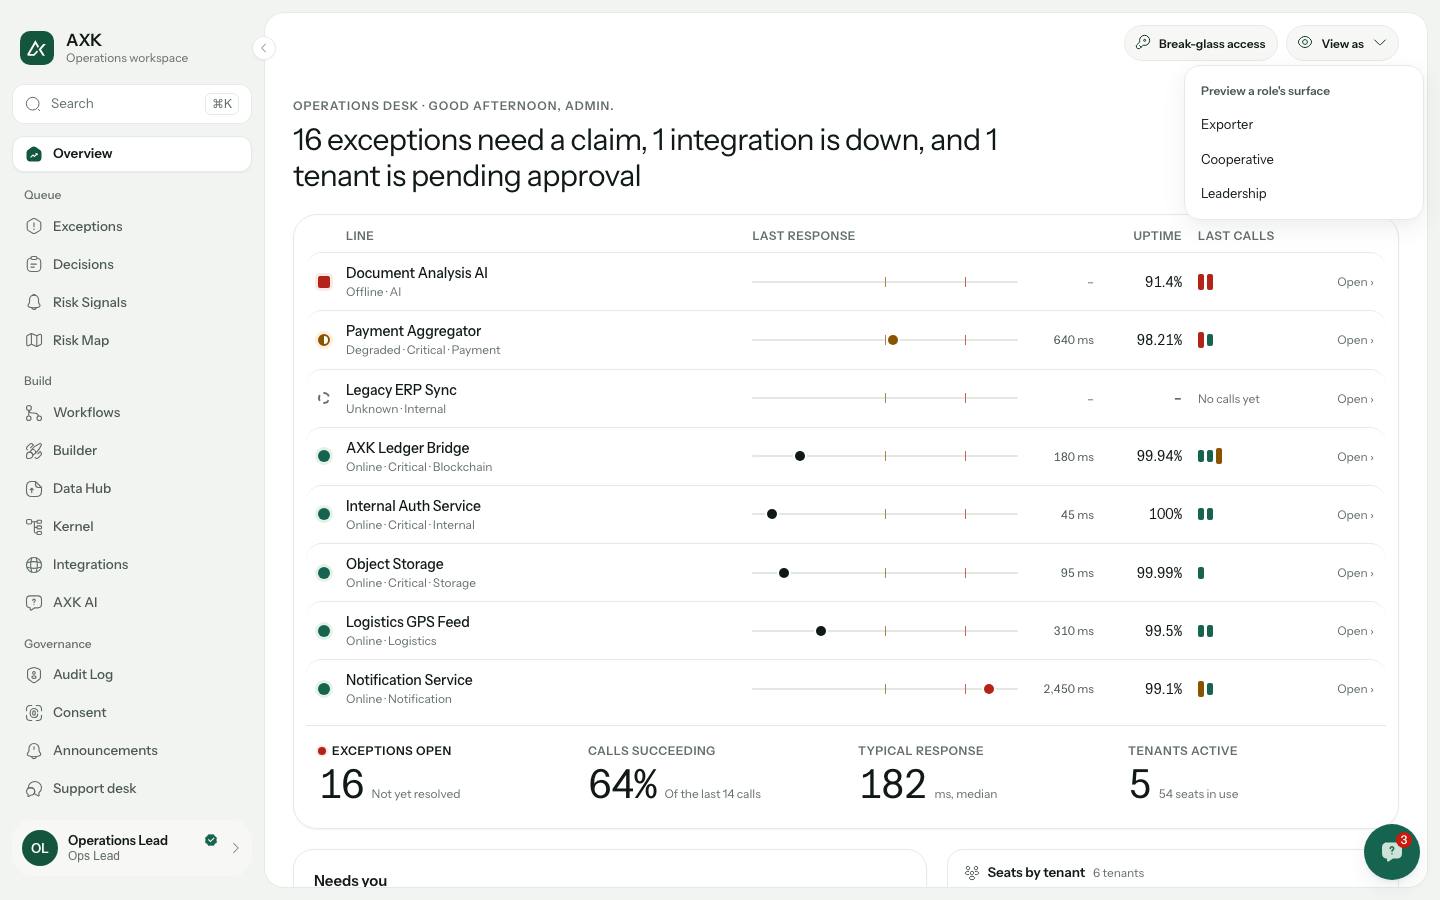Screen dimensions: 1440x900
Task: Open the Support desk icon
Action: pos(34,789)
